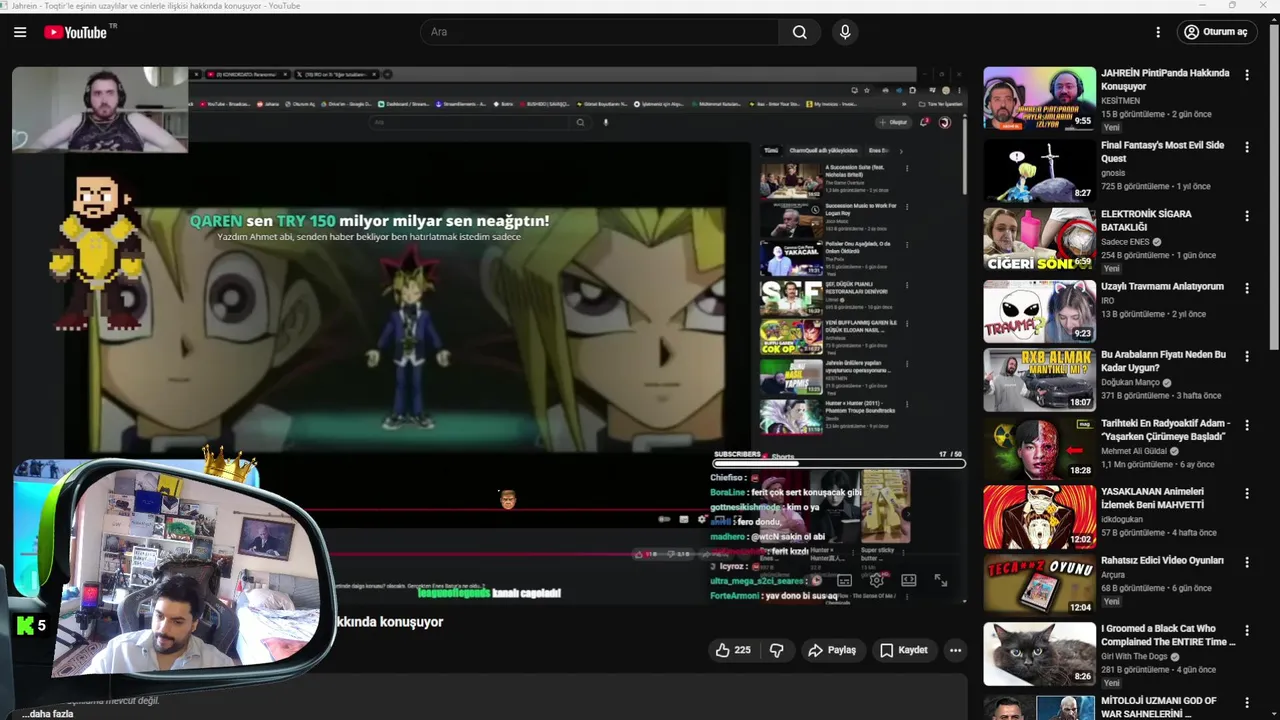Like the video with 225 likes
Screen dimensions: 1280x720
[x=733, y=650]
